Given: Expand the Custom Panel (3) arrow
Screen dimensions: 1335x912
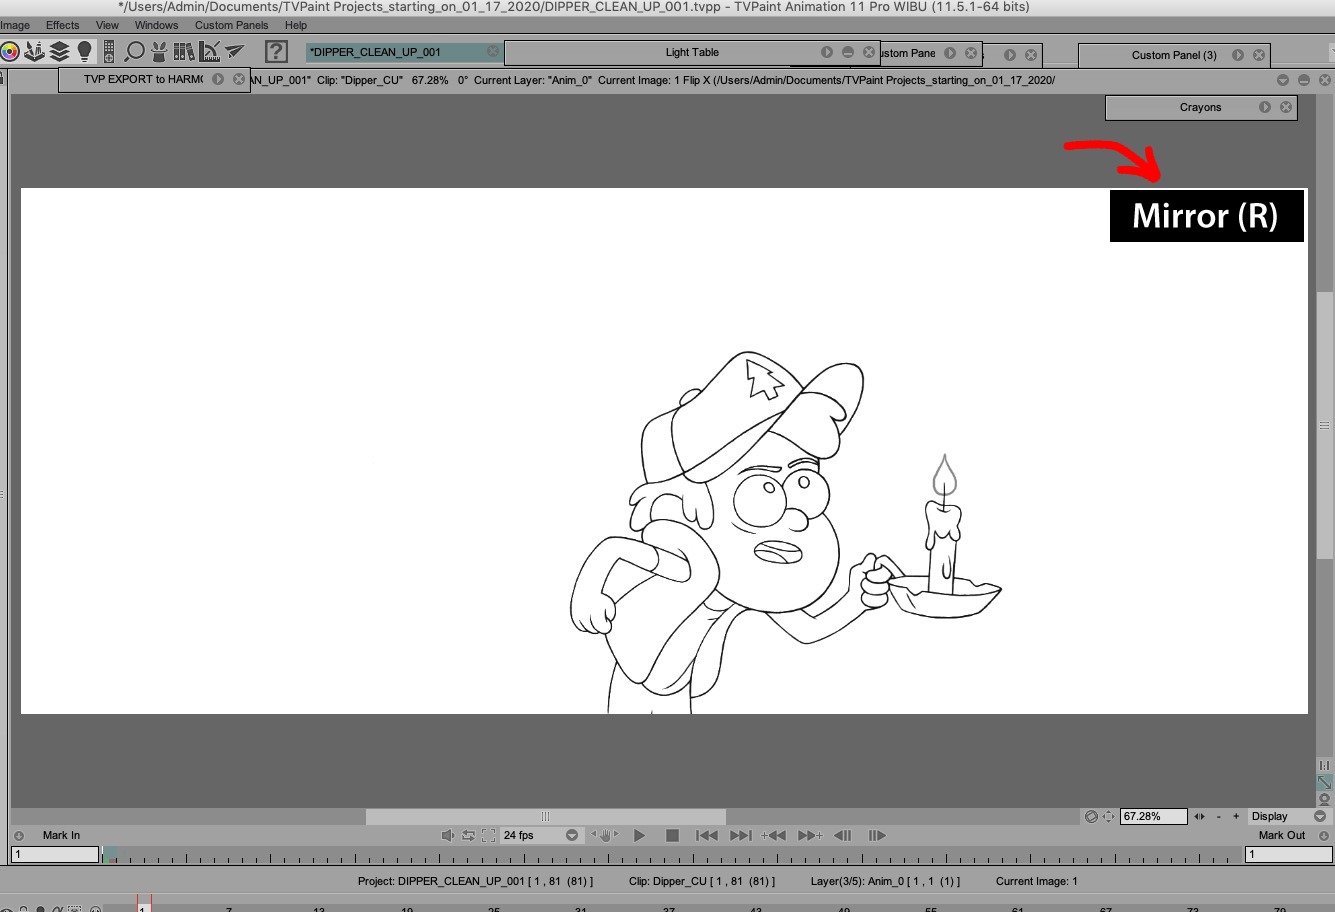Looking at the screenshot, I should tap(1238, 55).
